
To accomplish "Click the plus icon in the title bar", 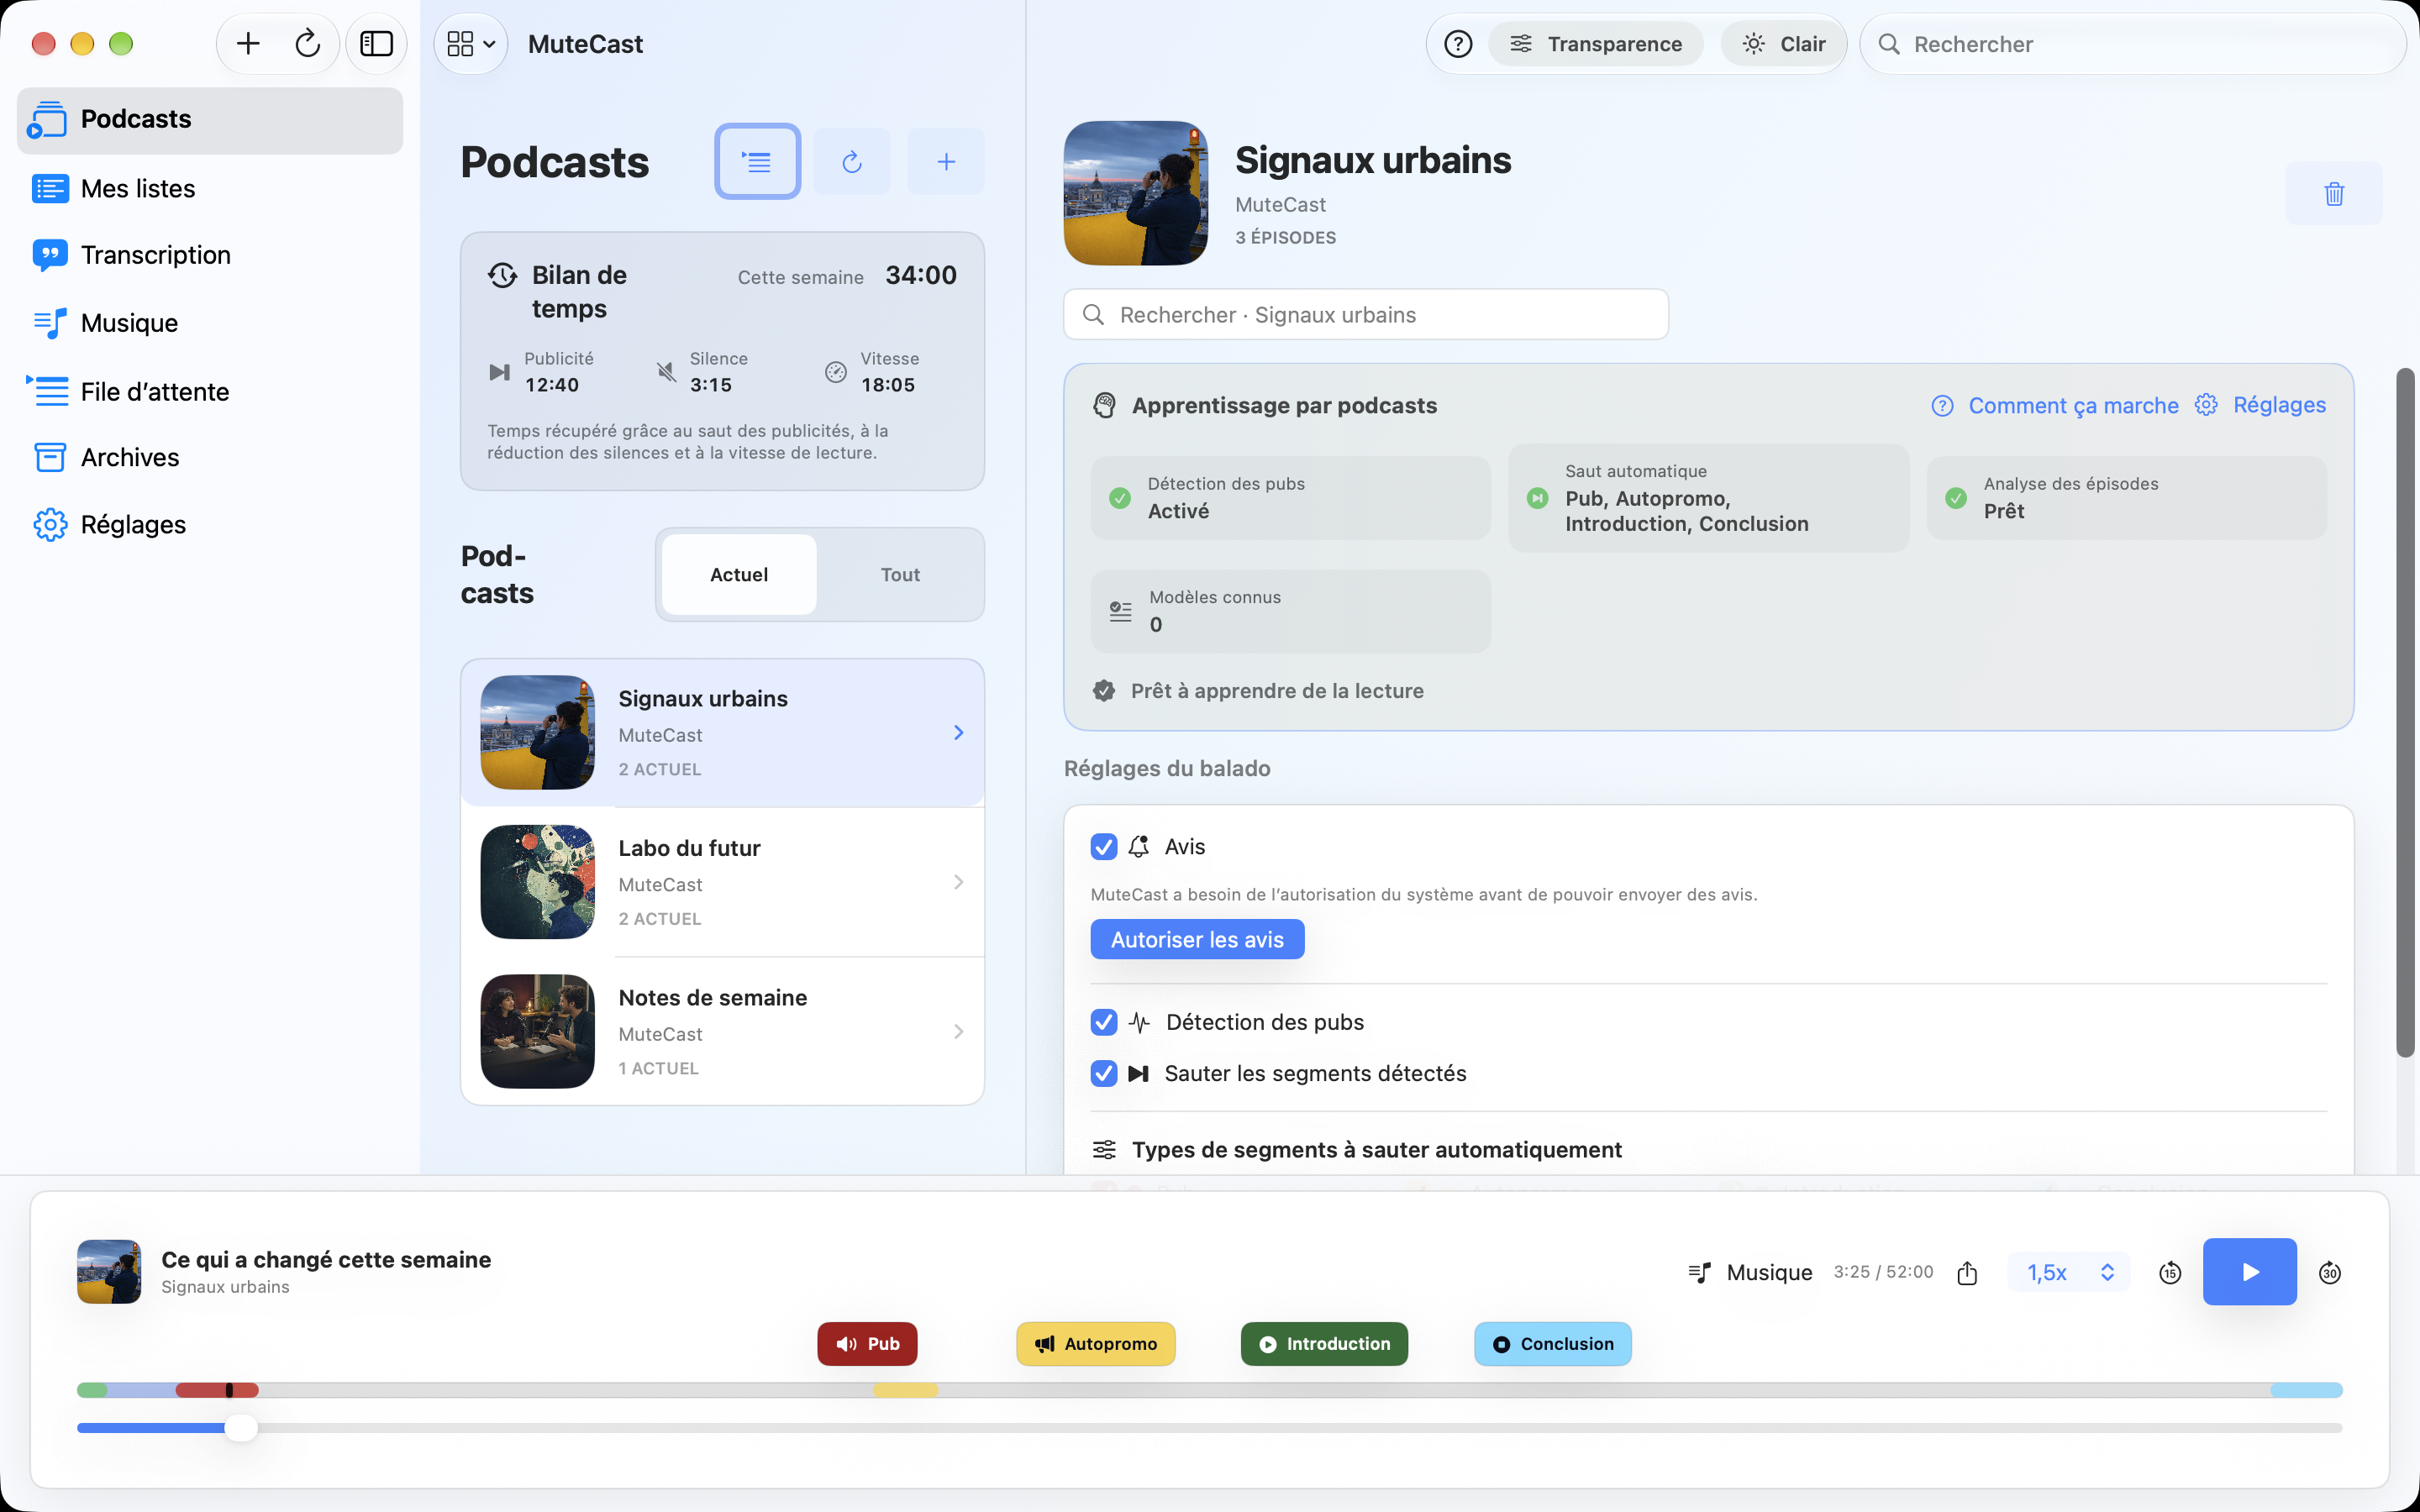I will [248, 44].
